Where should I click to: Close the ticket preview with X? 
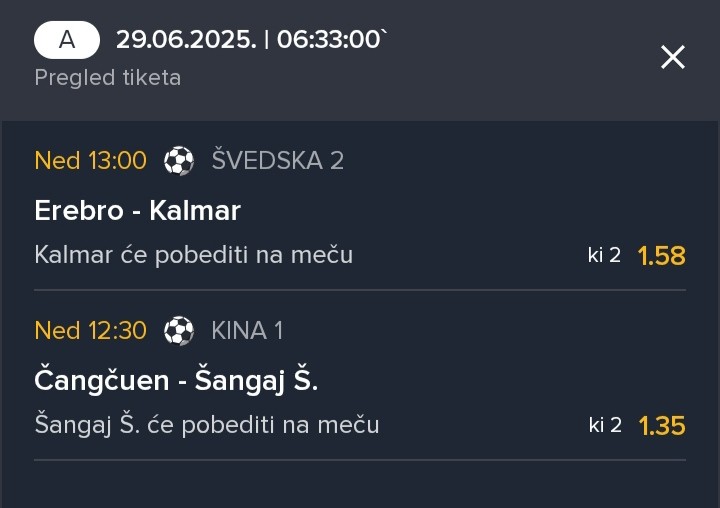click(673, 57)
